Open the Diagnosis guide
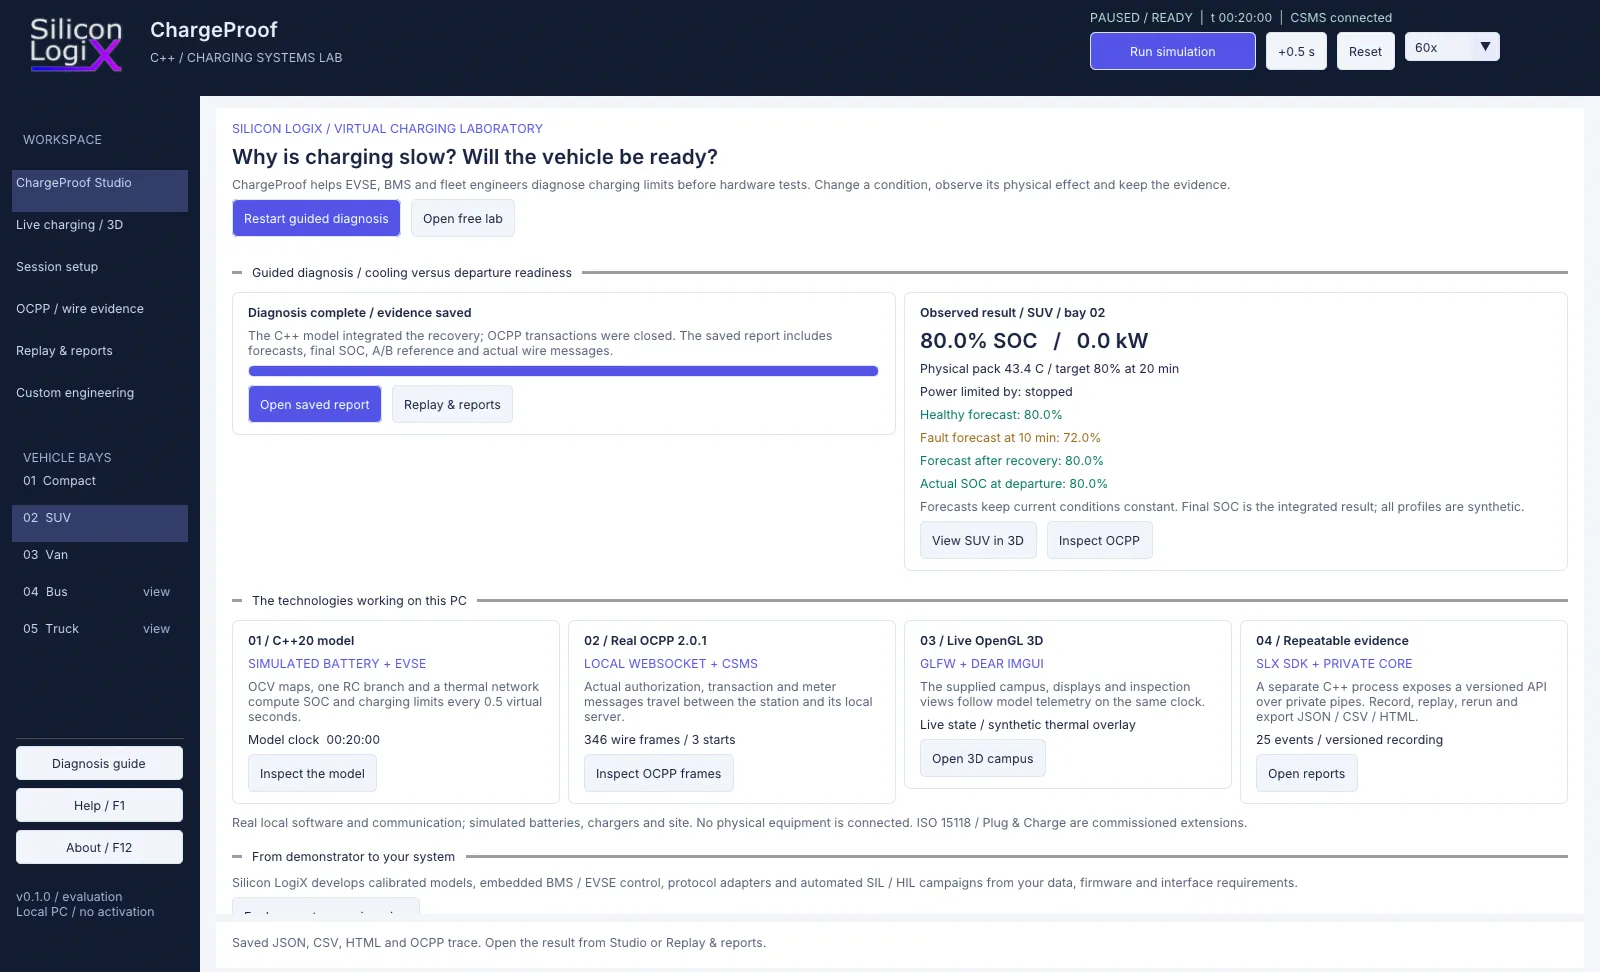The image size is (1600, 972). point(99,763)
